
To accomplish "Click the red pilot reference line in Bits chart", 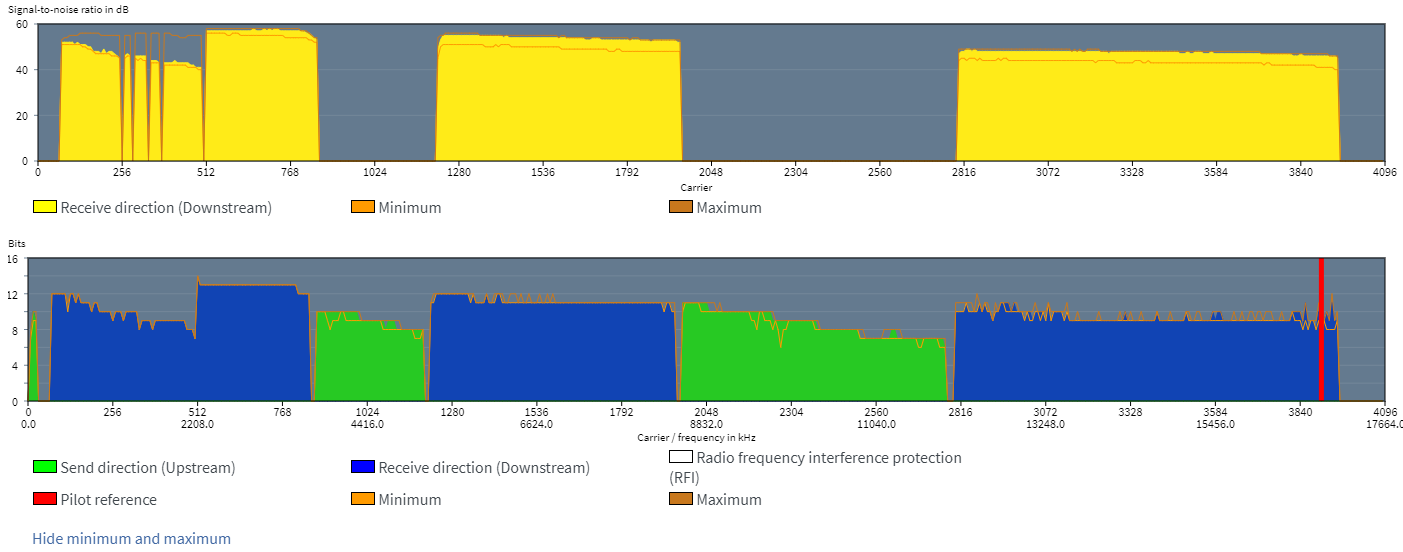I will pyautogui.click(x=1321, y=330).
